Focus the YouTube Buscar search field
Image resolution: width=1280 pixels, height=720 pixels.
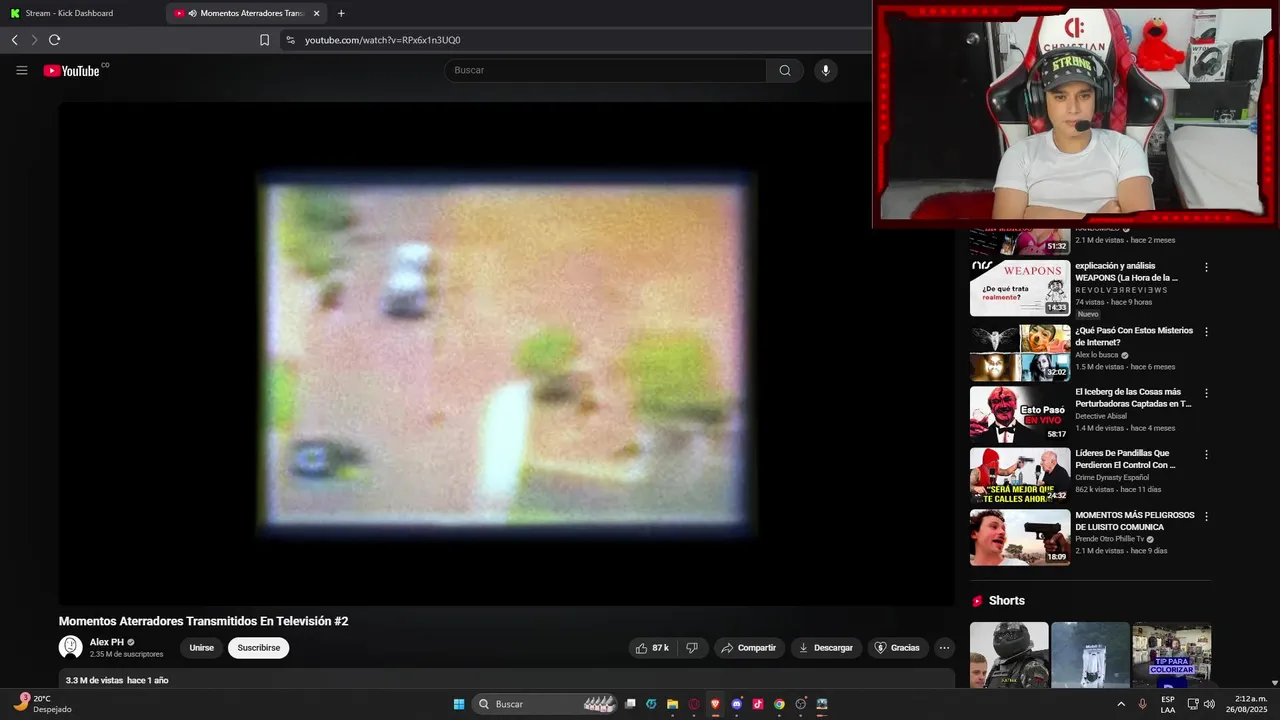[x=606, y=70]
